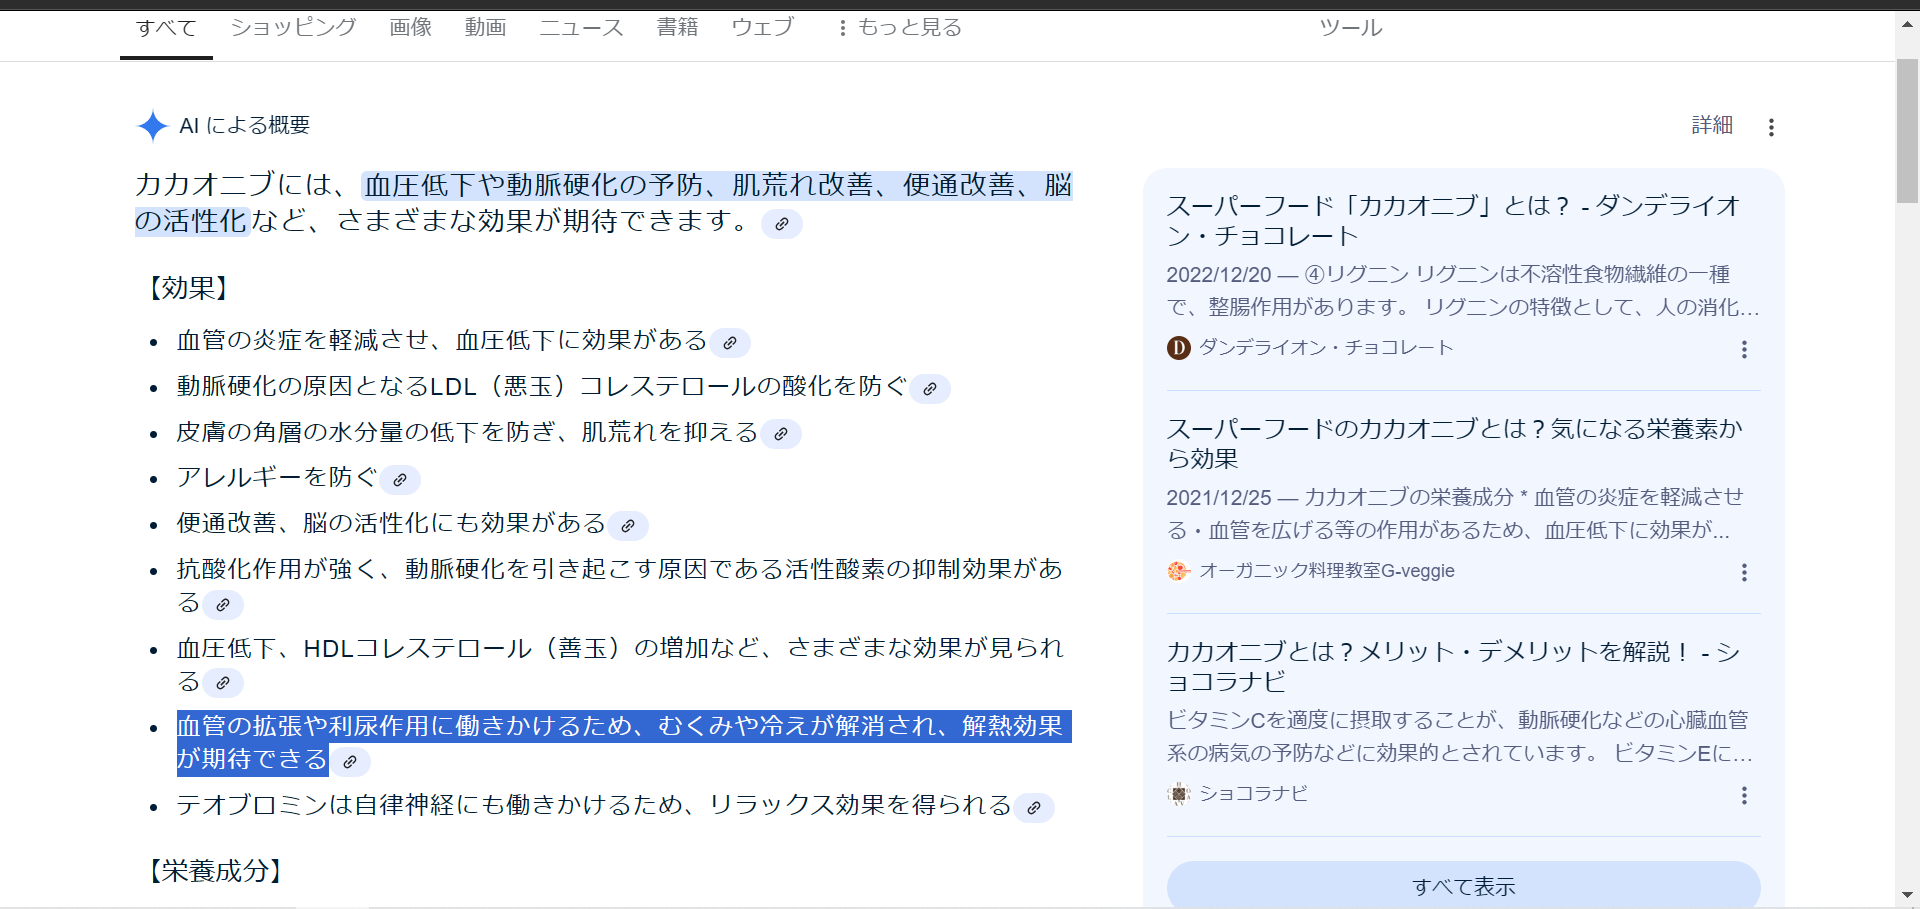Open three-dot menu for ショコラナビ result
Image resolution: width=1920 pixels, height=909 pixels.
click(1744, 795)
